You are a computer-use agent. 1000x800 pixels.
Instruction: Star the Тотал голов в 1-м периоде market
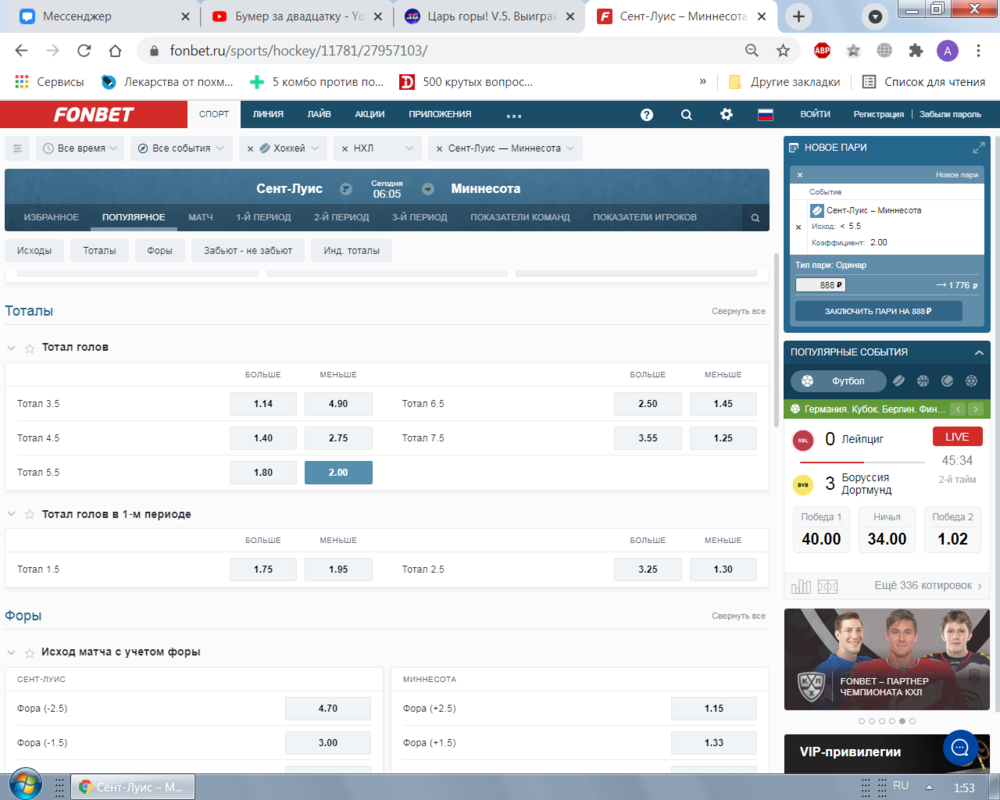tap(29, 514)
